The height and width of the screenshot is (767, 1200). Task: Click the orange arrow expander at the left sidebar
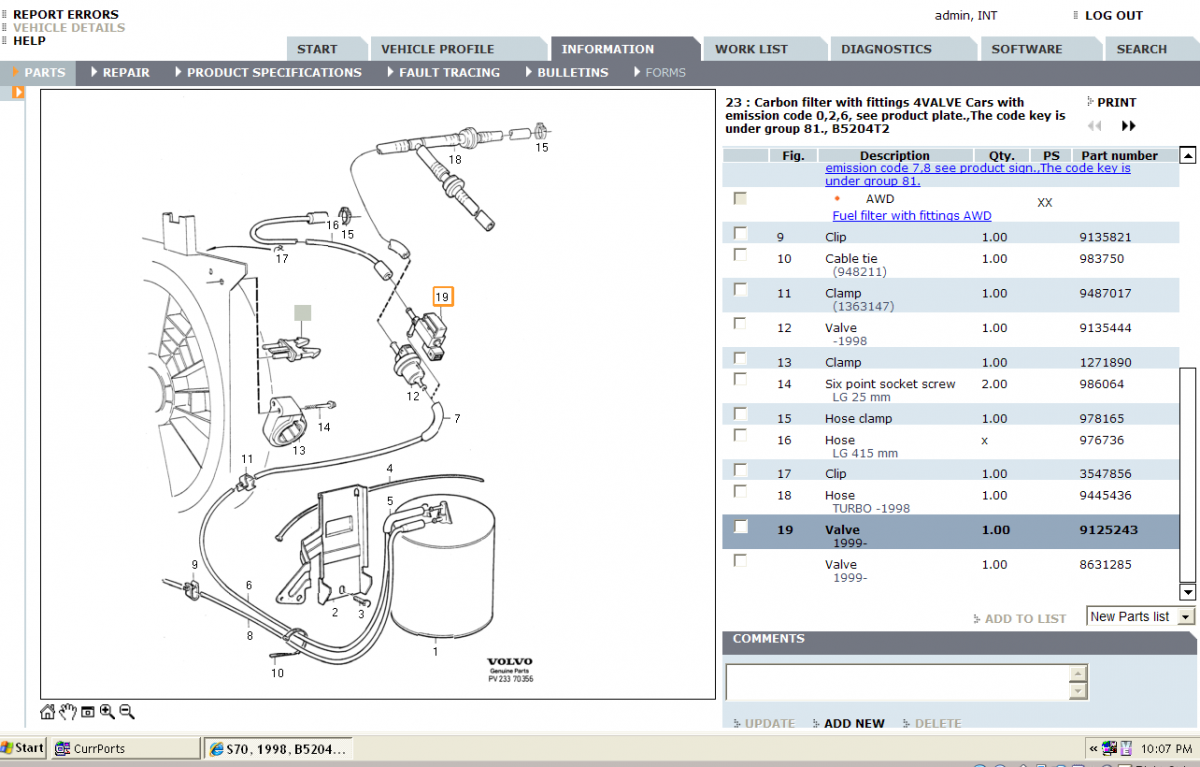(x=18, y=92)
